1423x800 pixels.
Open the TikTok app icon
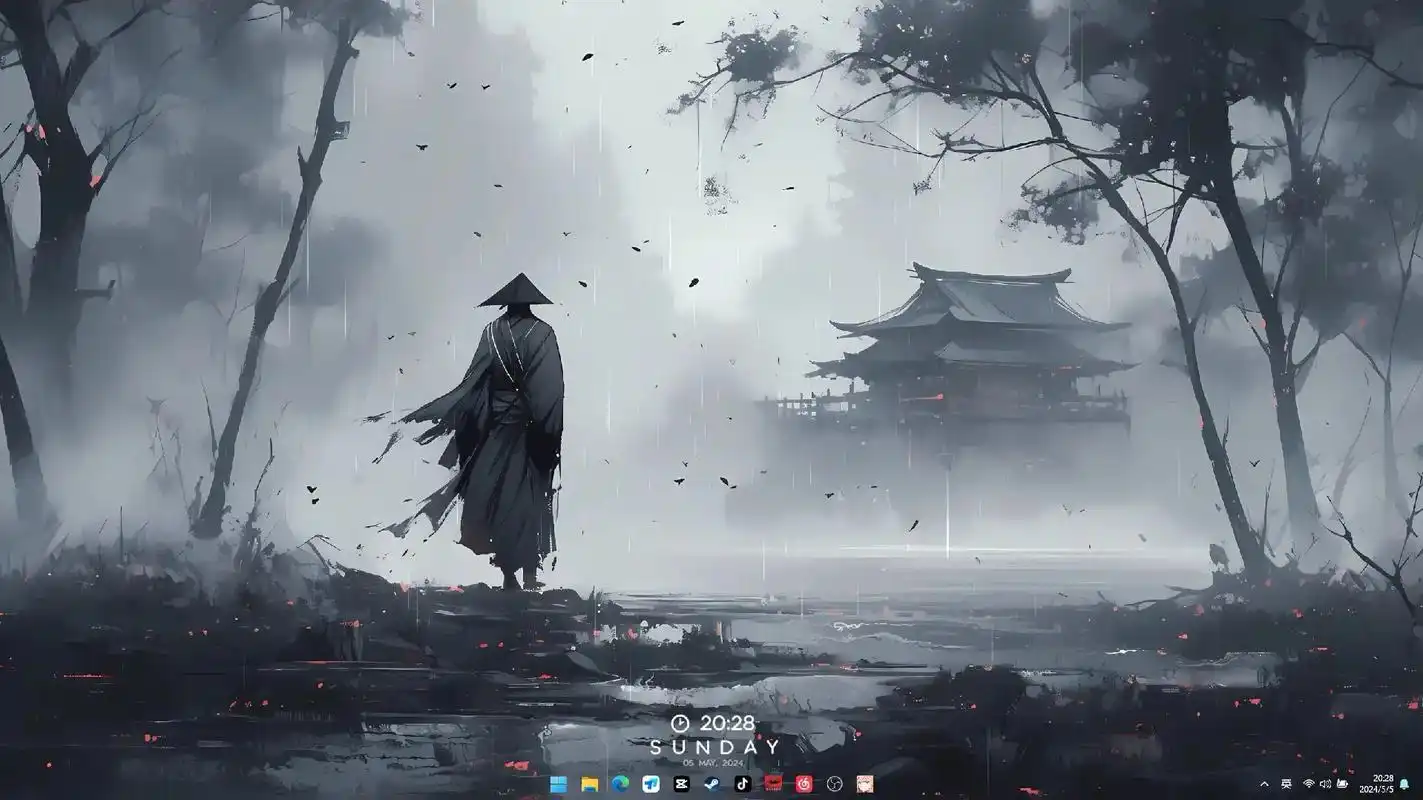(x=741, y=786)
